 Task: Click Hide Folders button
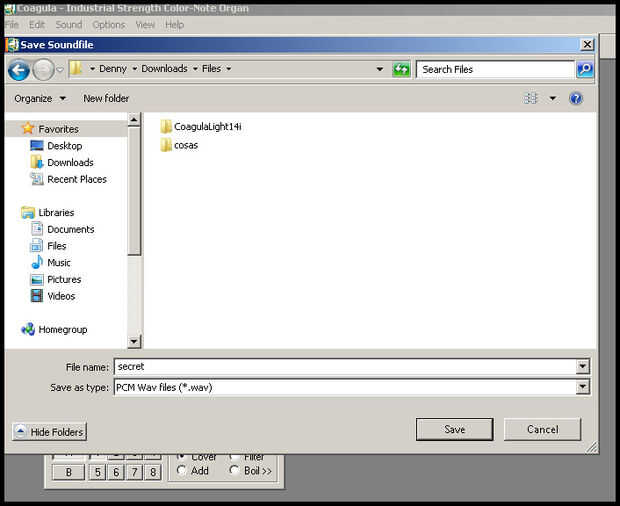pos(49,432)
